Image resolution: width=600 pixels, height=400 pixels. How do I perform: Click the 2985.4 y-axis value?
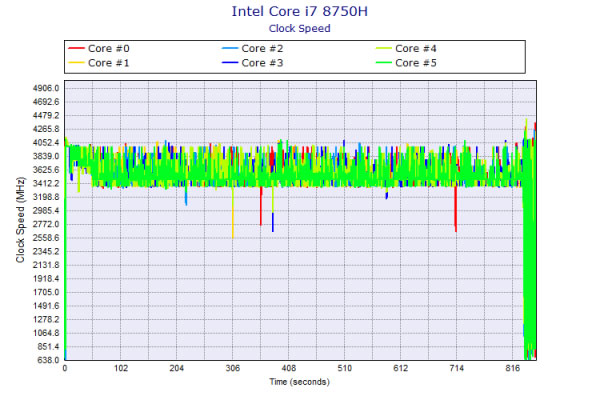[x=46, y=211]
